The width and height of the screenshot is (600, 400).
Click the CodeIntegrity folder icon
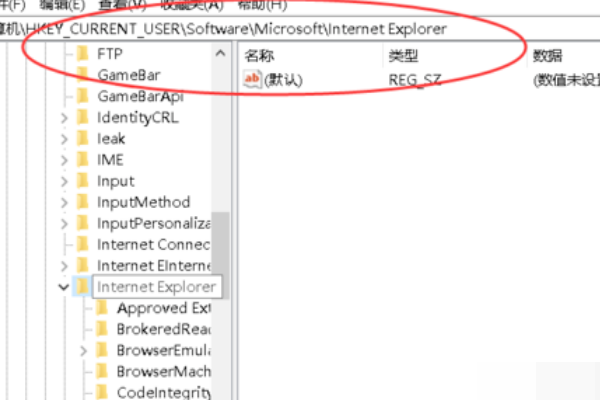point(102,392)
